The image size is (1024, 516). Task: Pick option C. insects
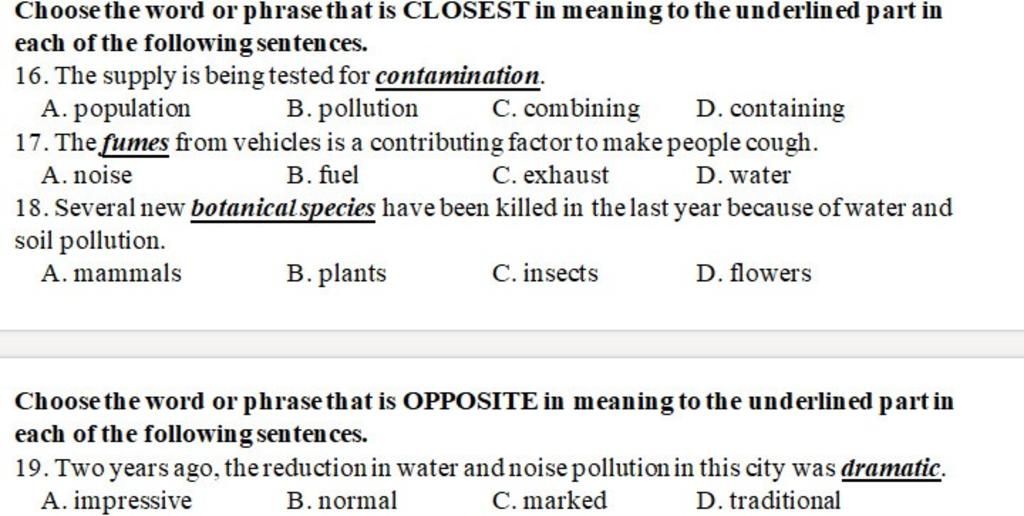point(545,273)
